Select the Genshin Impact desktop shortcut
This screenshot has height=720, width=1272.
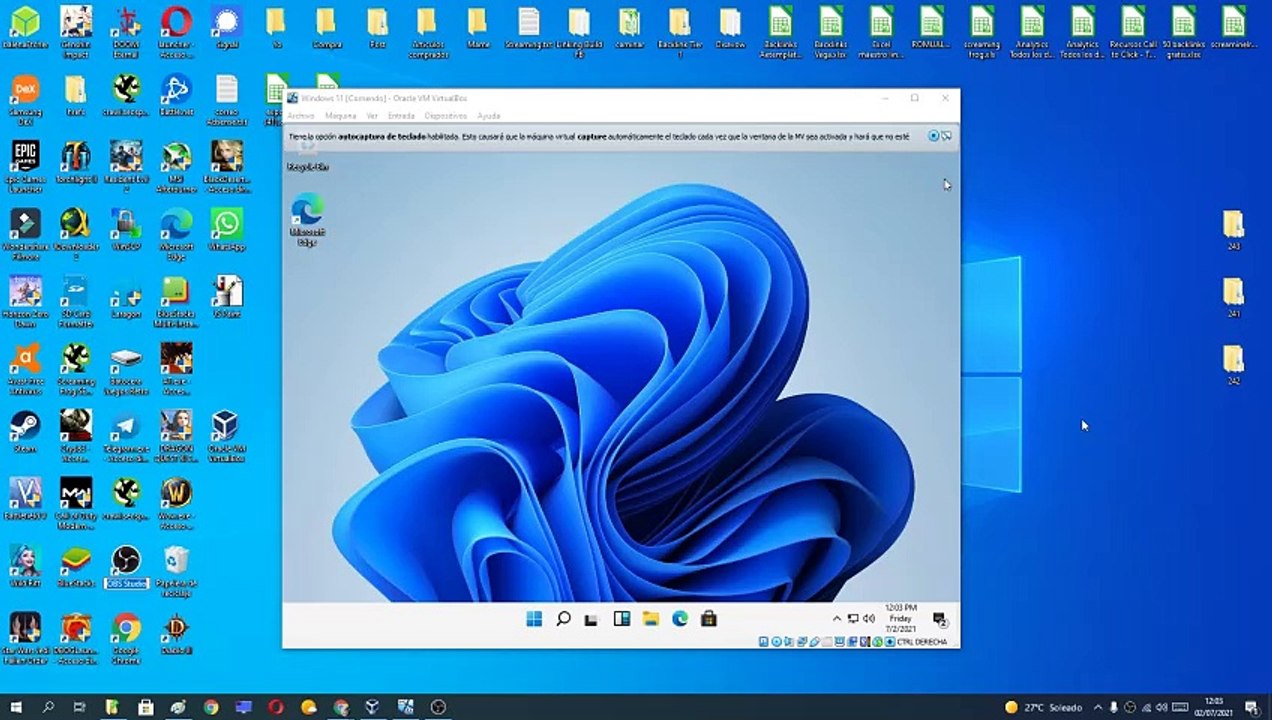tap(76, 30)
